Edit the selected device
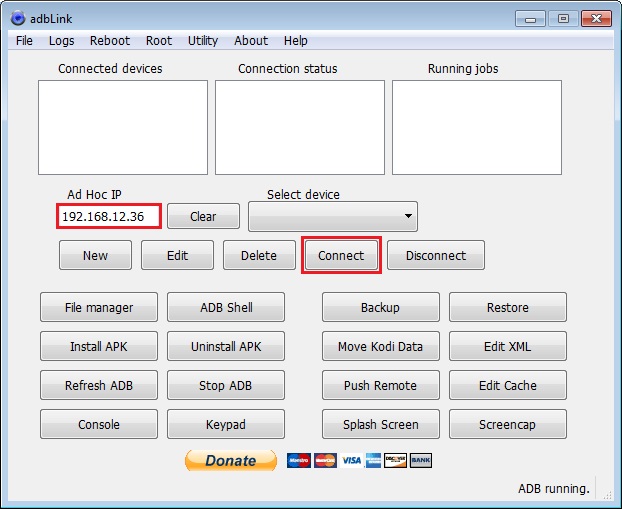Viewport: 622px width, 509px height. tap(177, 255)
